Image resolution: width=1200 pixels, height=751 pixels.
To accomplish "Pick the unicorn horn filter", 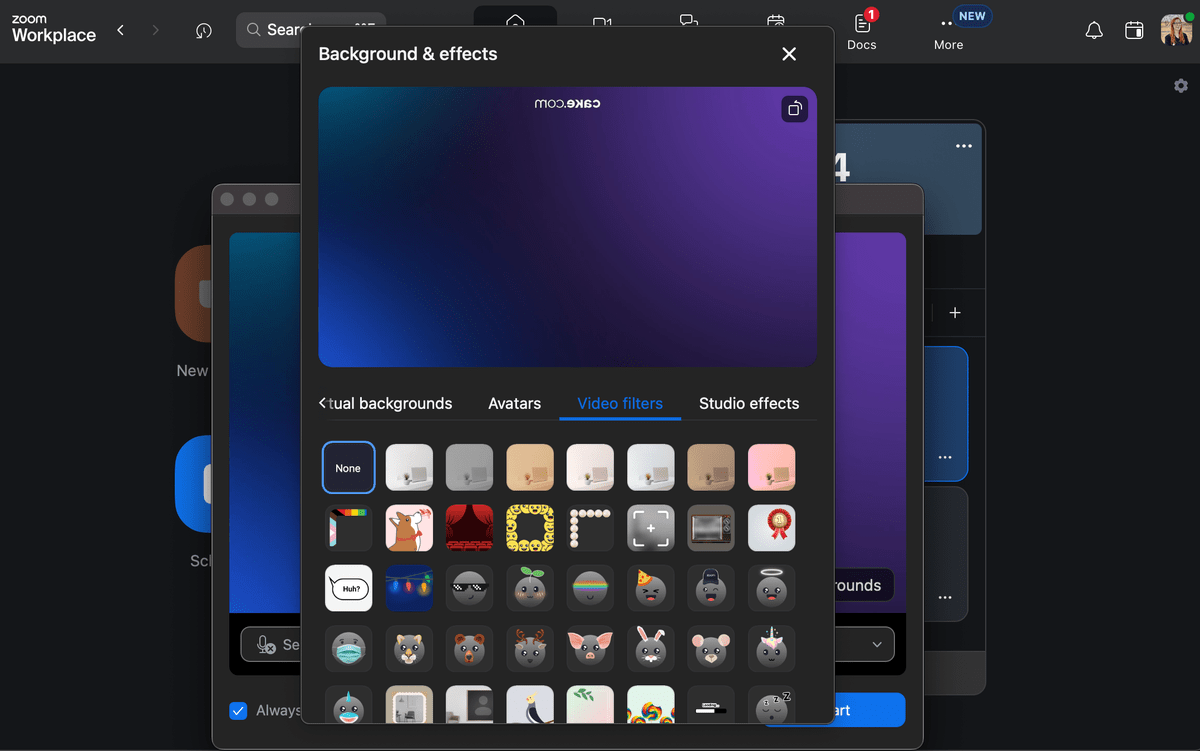I will point(771,649).
